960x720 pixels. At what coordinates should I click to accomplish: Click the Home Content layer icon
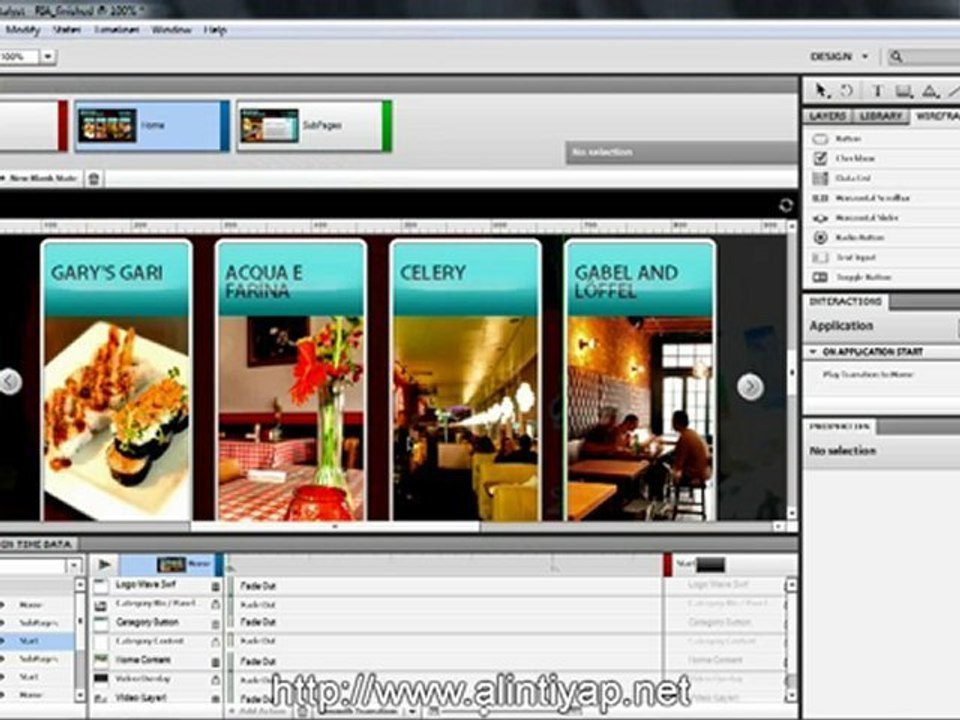pyautogui.click(x=101, y=660)
